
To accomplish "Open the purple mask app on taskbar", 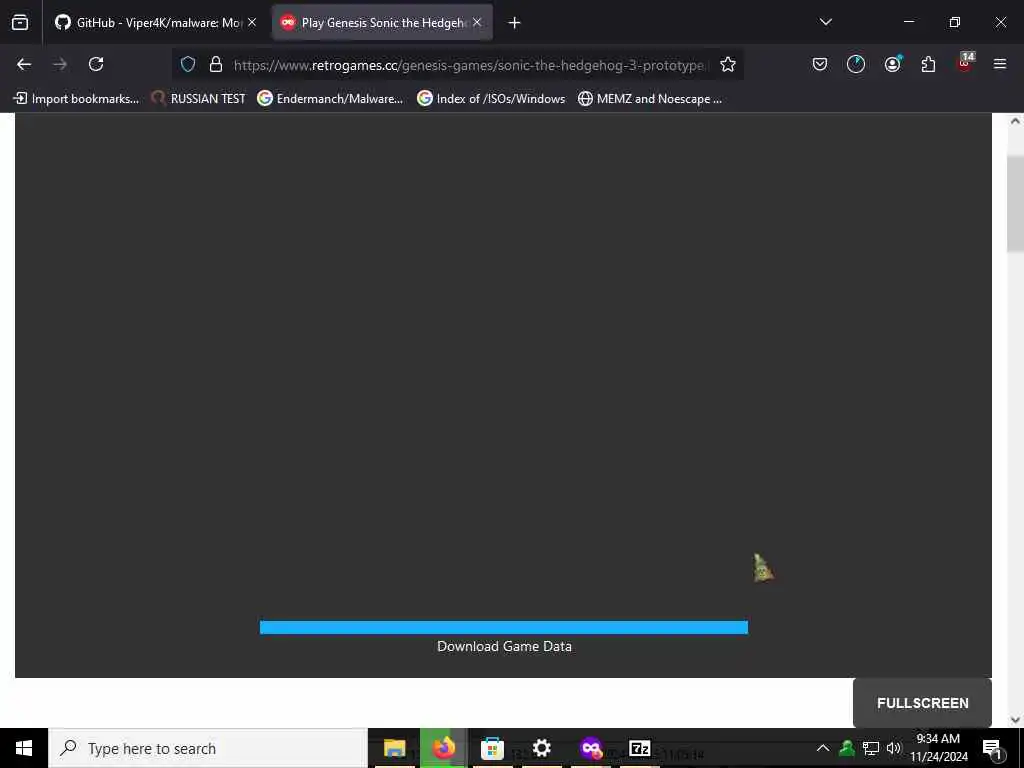I will pyautogui.click(x=590, y=748).
